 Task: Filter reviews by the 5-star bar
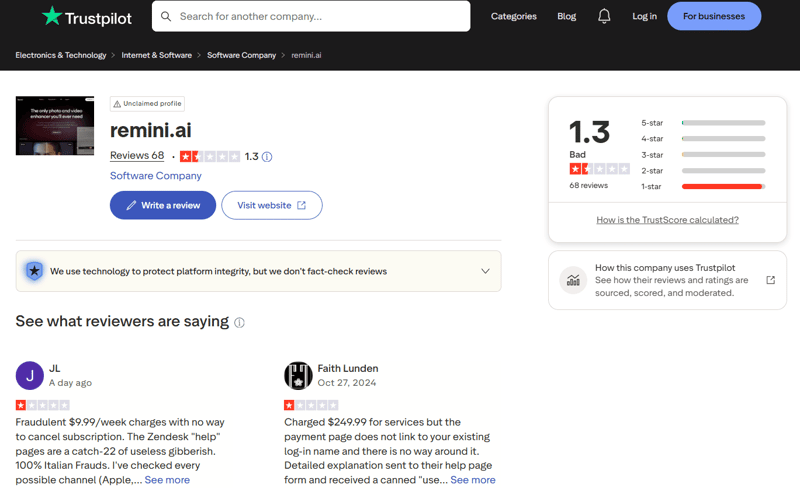[723, 123]
